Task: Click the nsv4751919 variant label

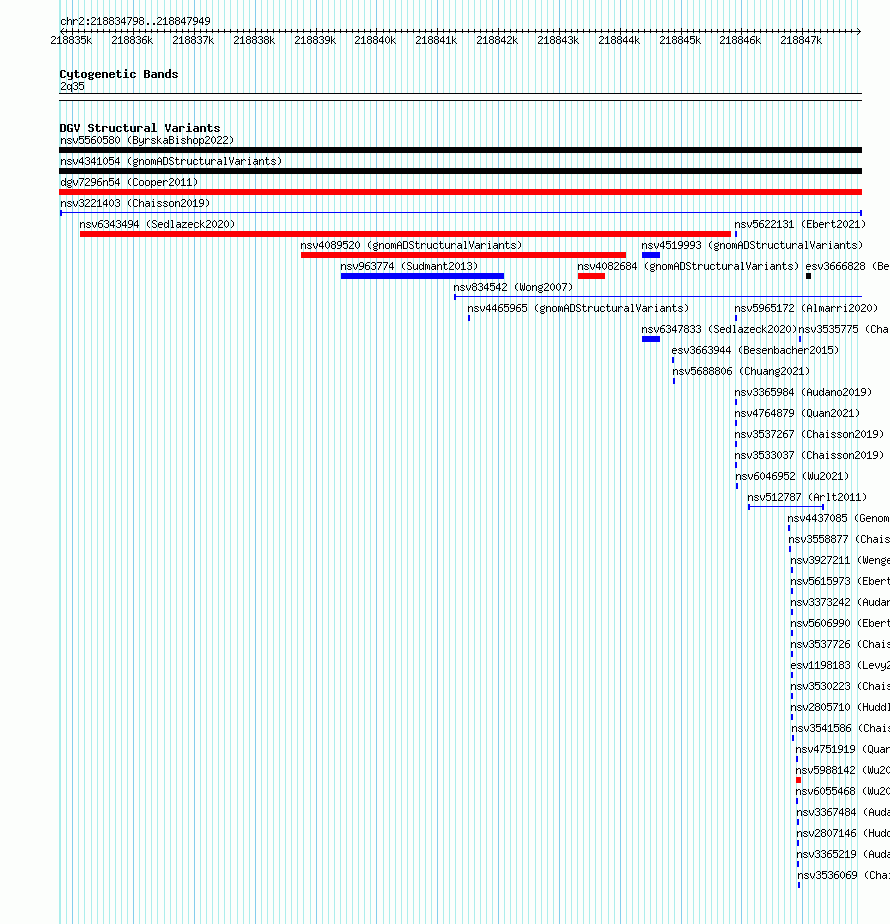Action: click(x=842, y=750)
